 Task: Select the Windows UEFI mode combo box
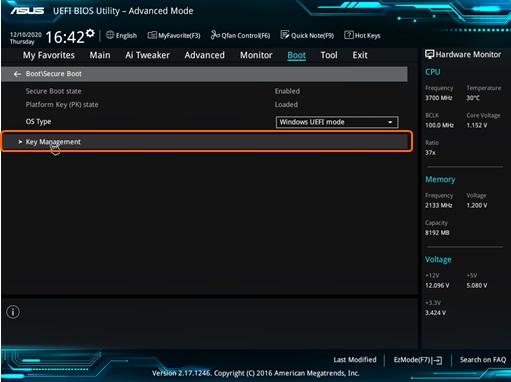[337, 122]
